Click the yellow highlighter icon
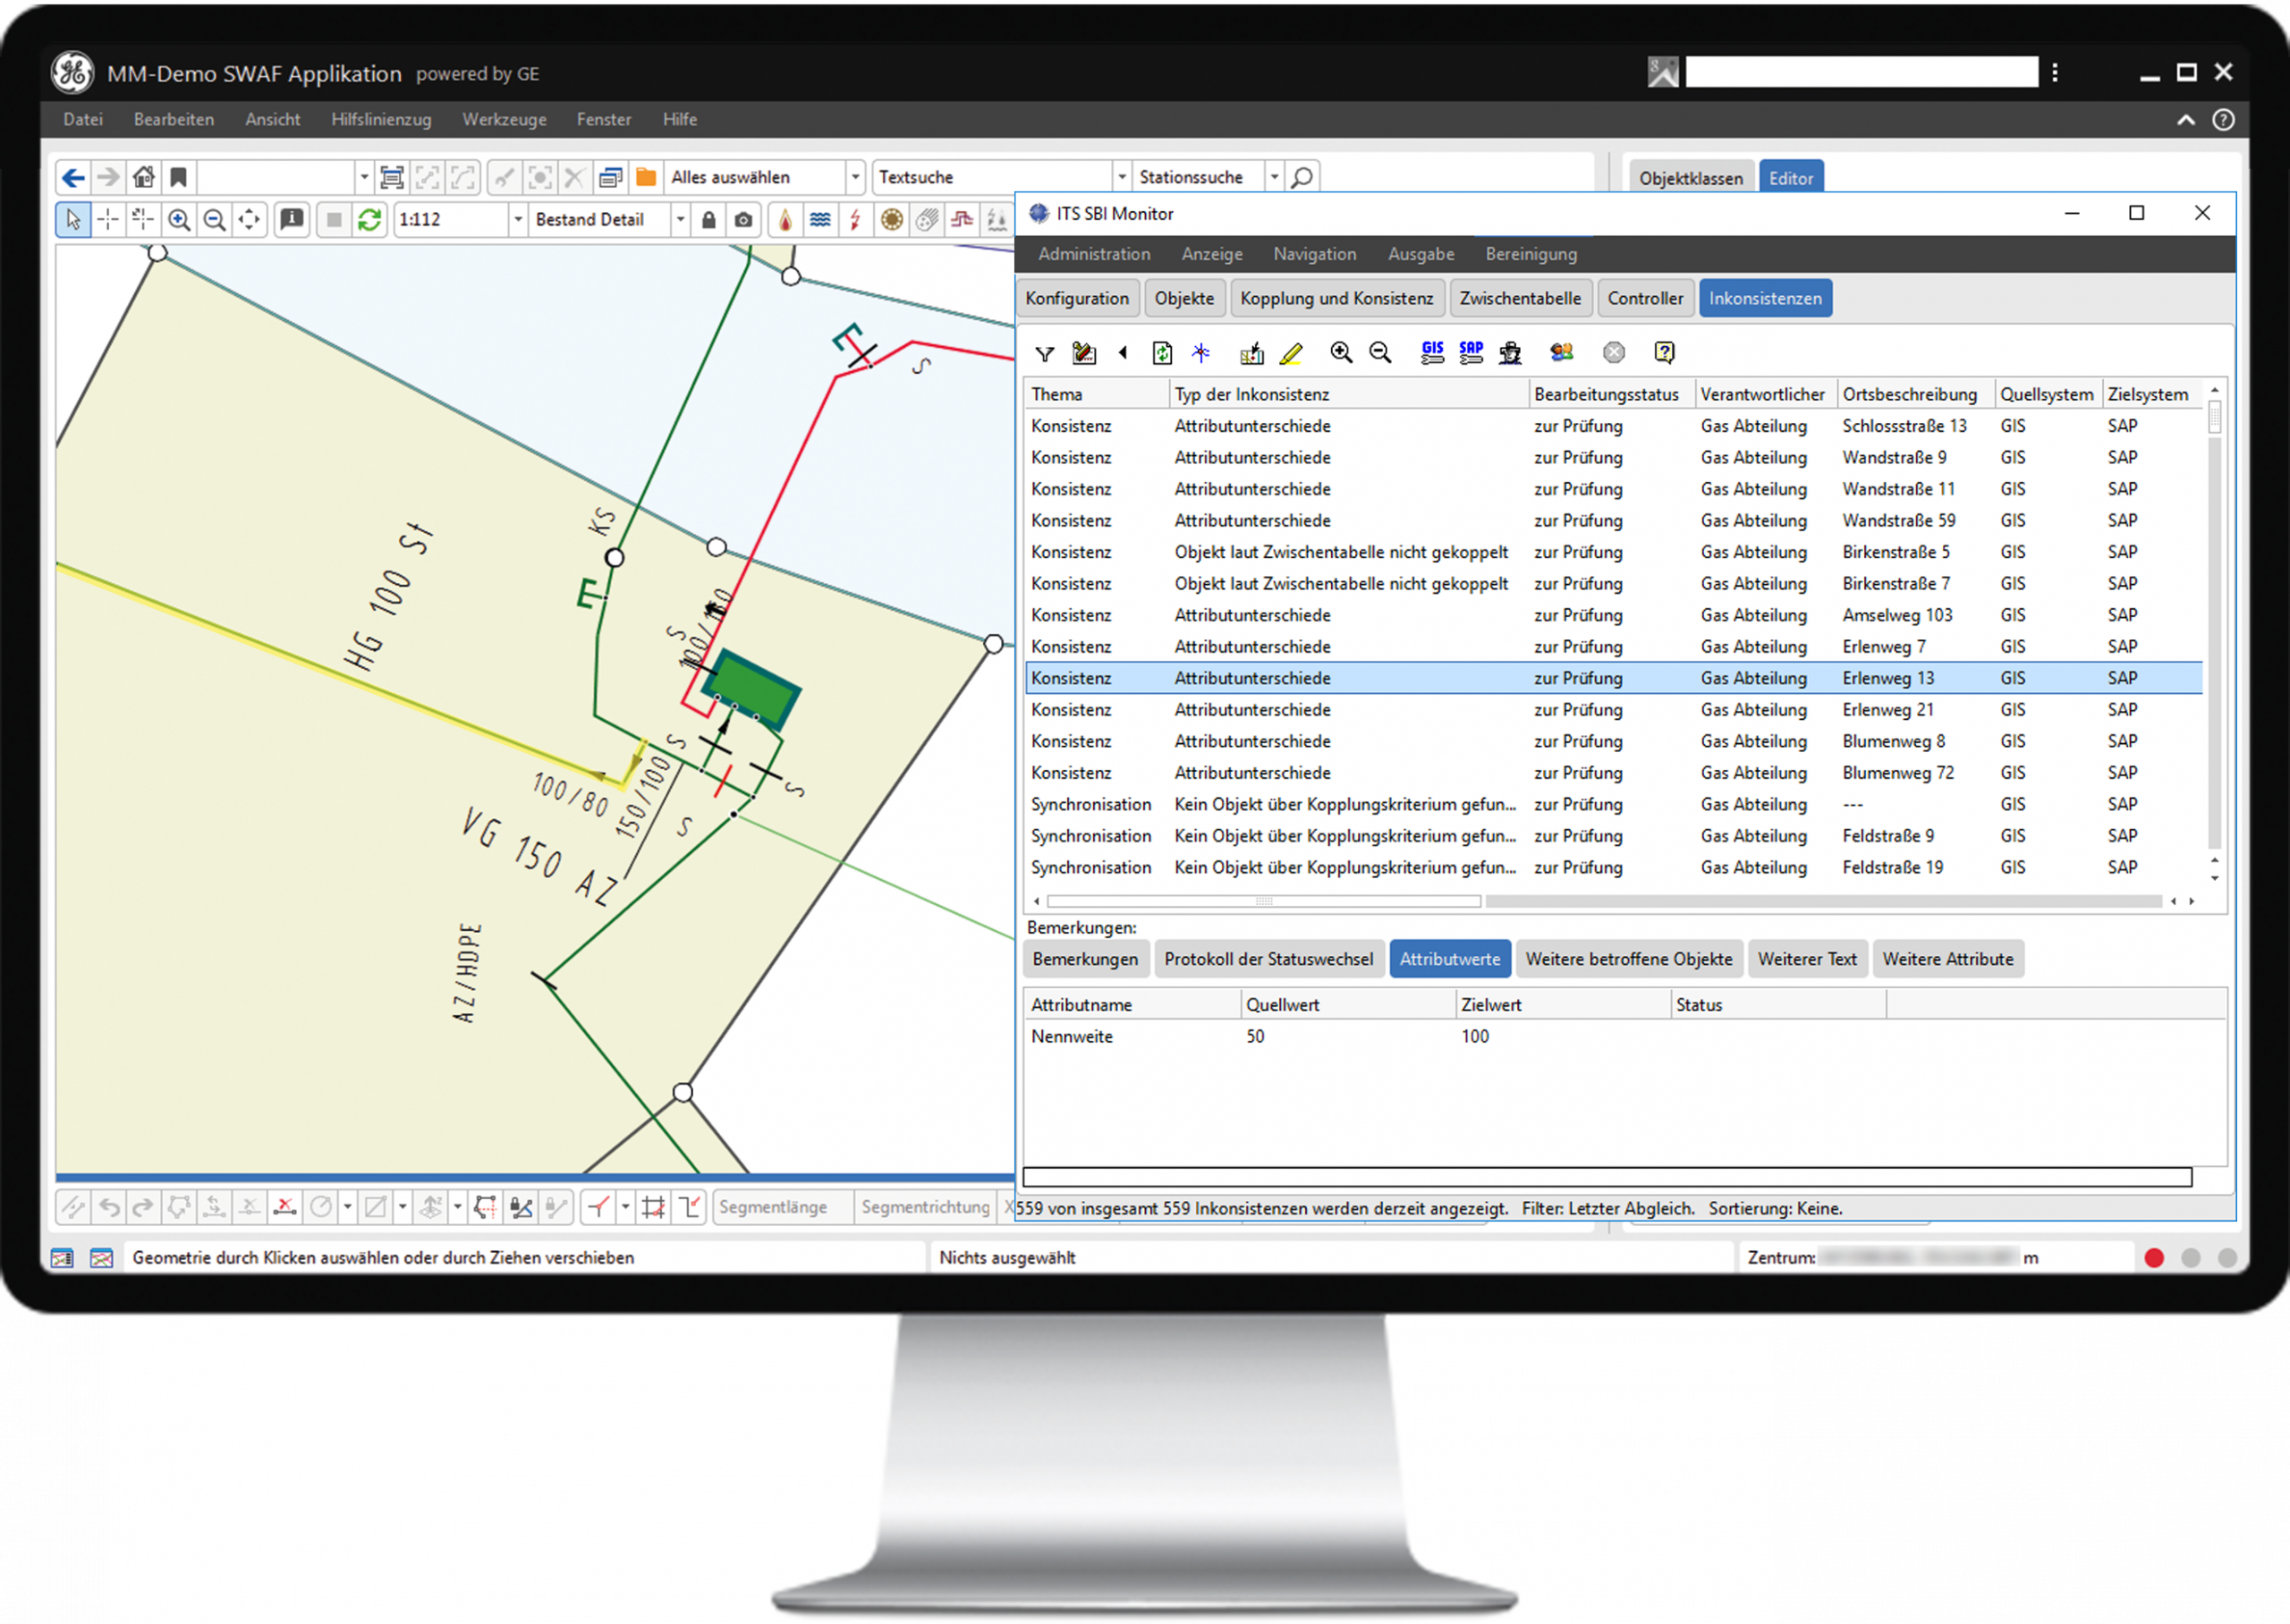The height and width of the screenshot is (1624, 2290). (x=1291, y=353)
